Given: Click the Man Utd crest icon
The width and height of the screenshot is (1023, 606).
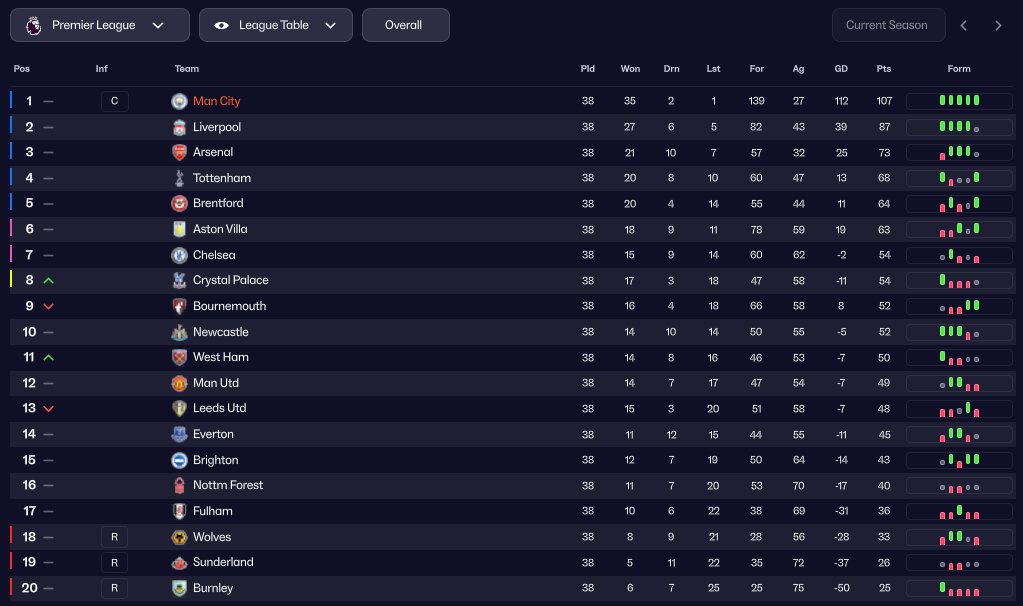Looking at the screenshot, I should 179,383.
